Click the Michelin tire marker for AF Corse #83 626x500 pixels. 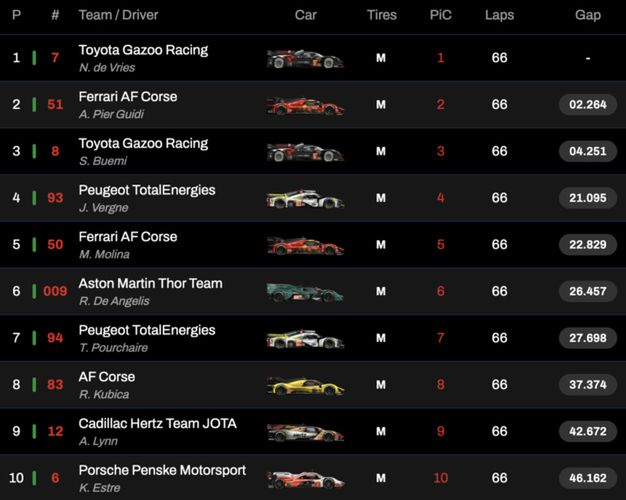pos(381,385)
